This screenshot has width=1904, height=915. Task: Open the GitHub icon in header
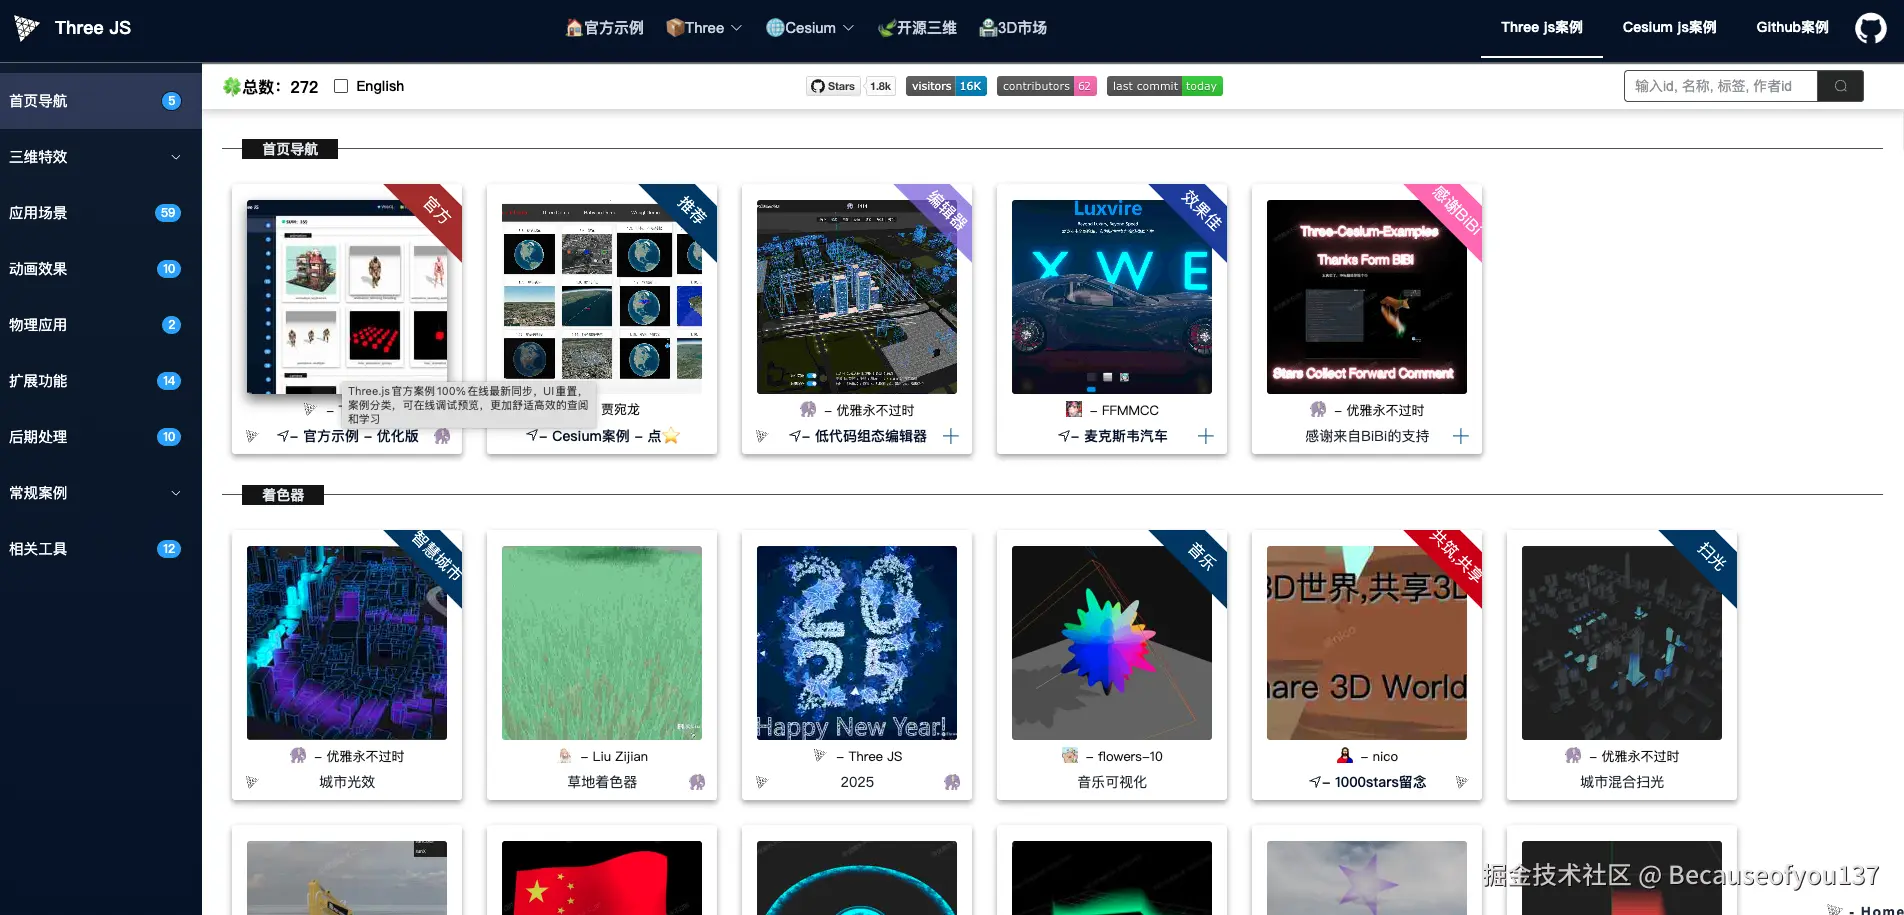[1871, 28]
